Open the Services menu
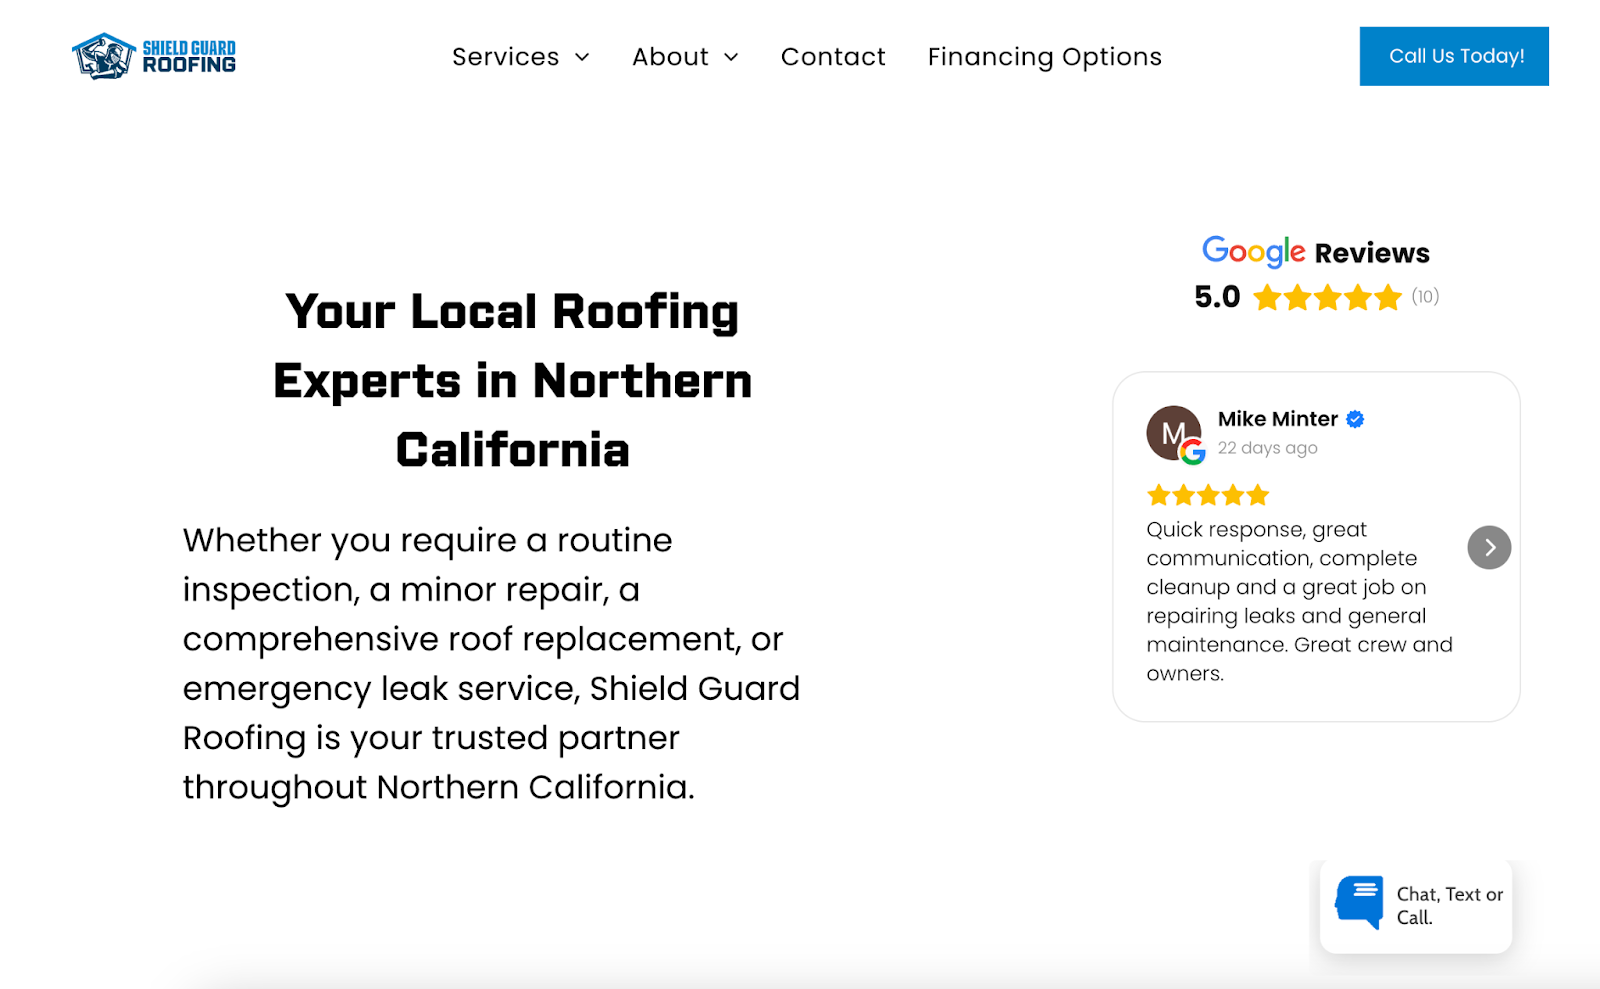The width and height of the screenshot is (1600, 989). coord(506,57)
